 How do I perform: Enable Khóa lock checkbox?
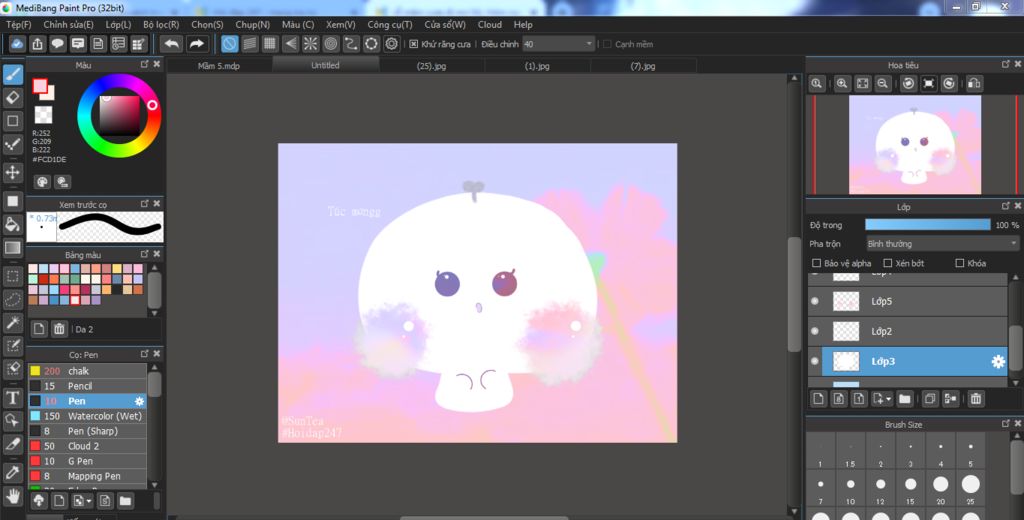point(959,263)
